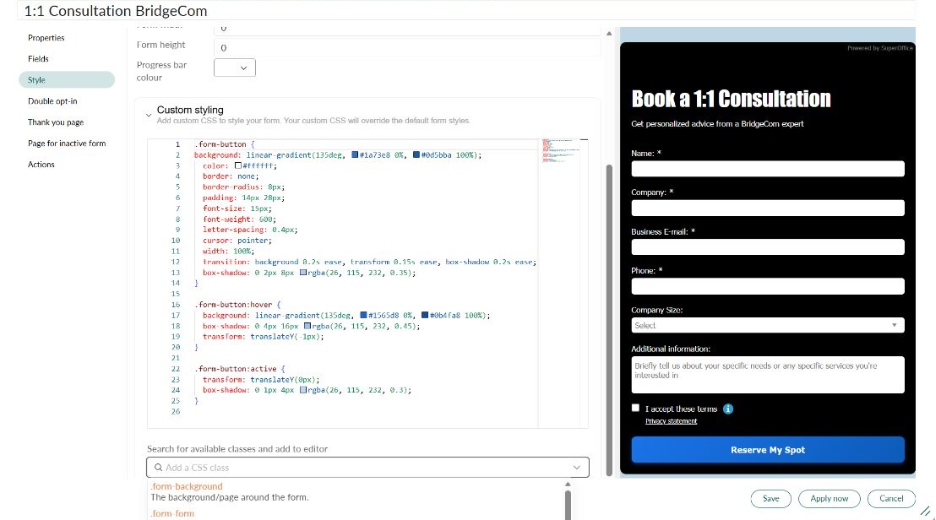
Task: Open the Fields tab
Action: [x=38, y=59]
